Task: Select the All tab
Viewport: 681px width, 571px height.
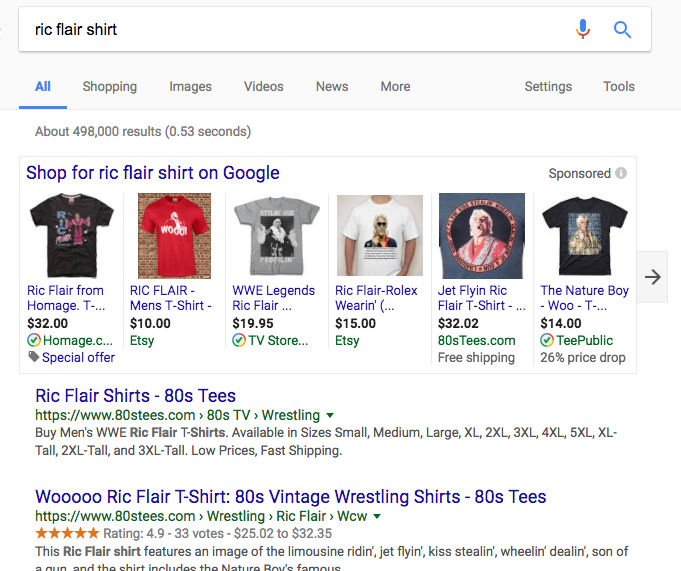Action: pyautogui.click(x=43, y=86)
